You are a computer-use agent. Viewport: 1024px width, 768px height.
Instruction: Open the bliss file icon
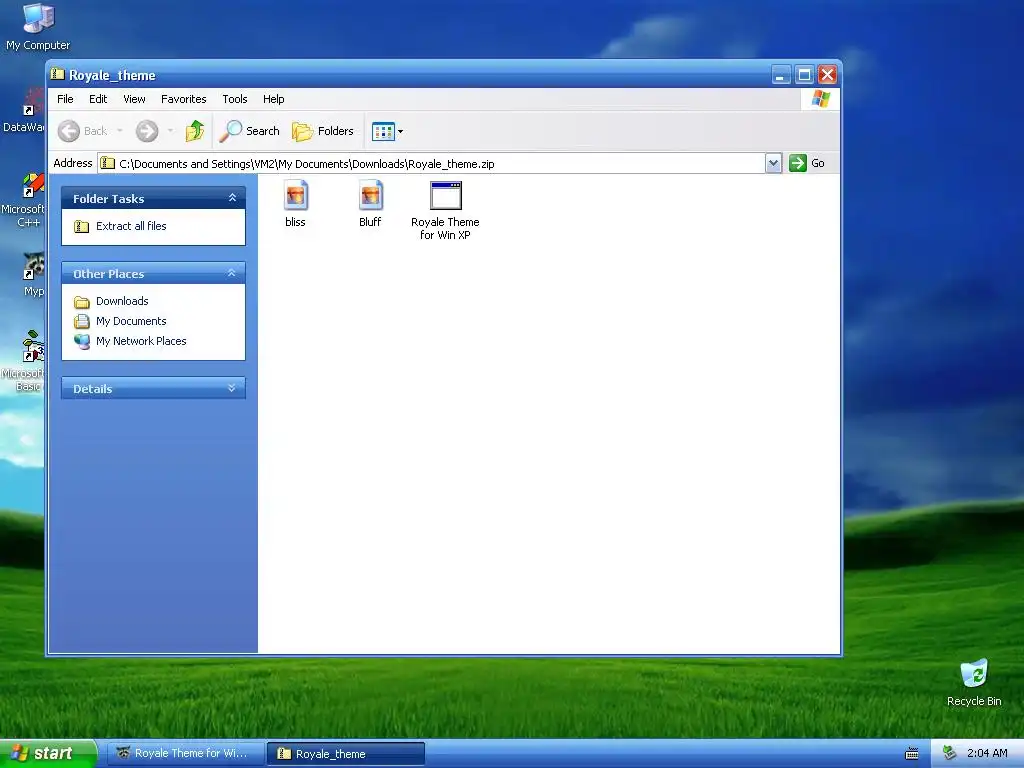tap(295, 196)
